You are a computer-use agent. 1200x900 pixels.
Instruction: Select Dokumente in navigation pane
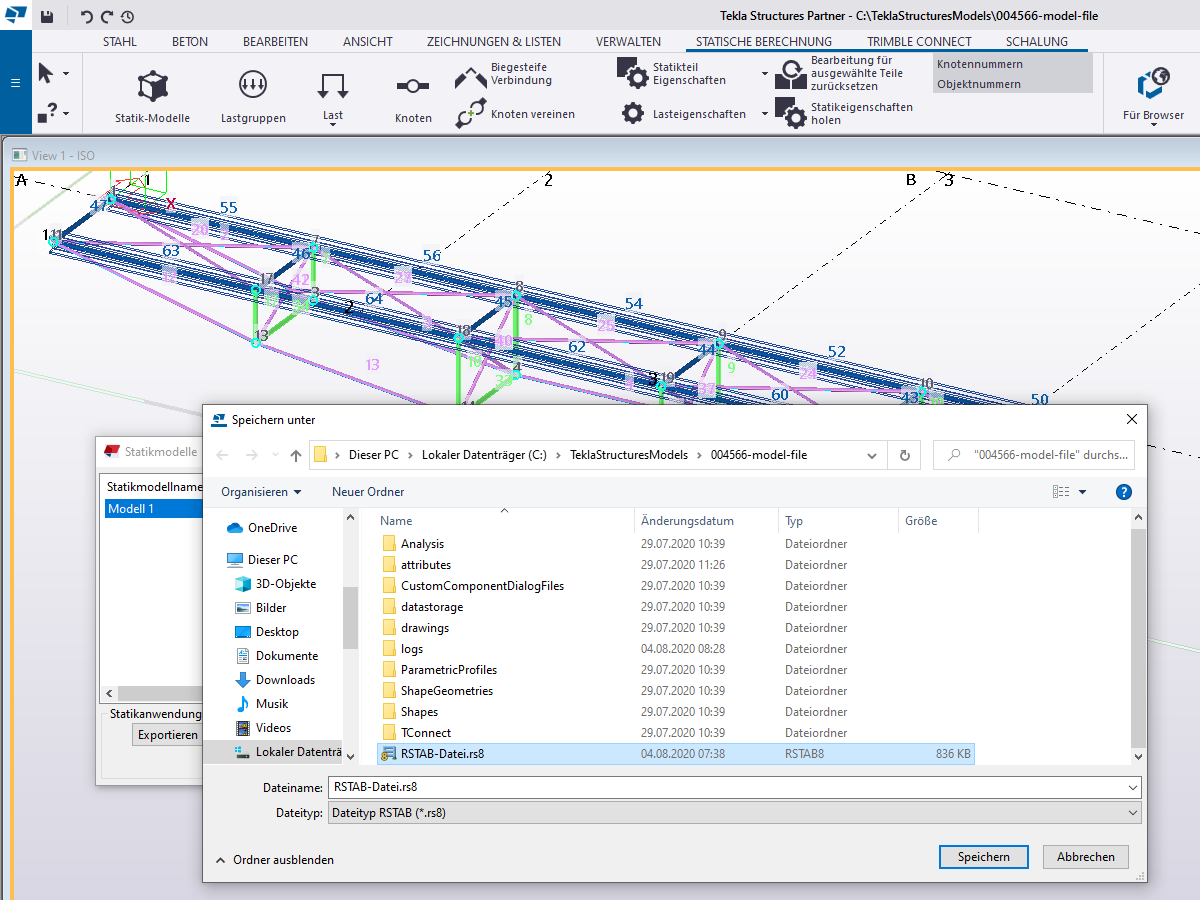pos(276,656)
